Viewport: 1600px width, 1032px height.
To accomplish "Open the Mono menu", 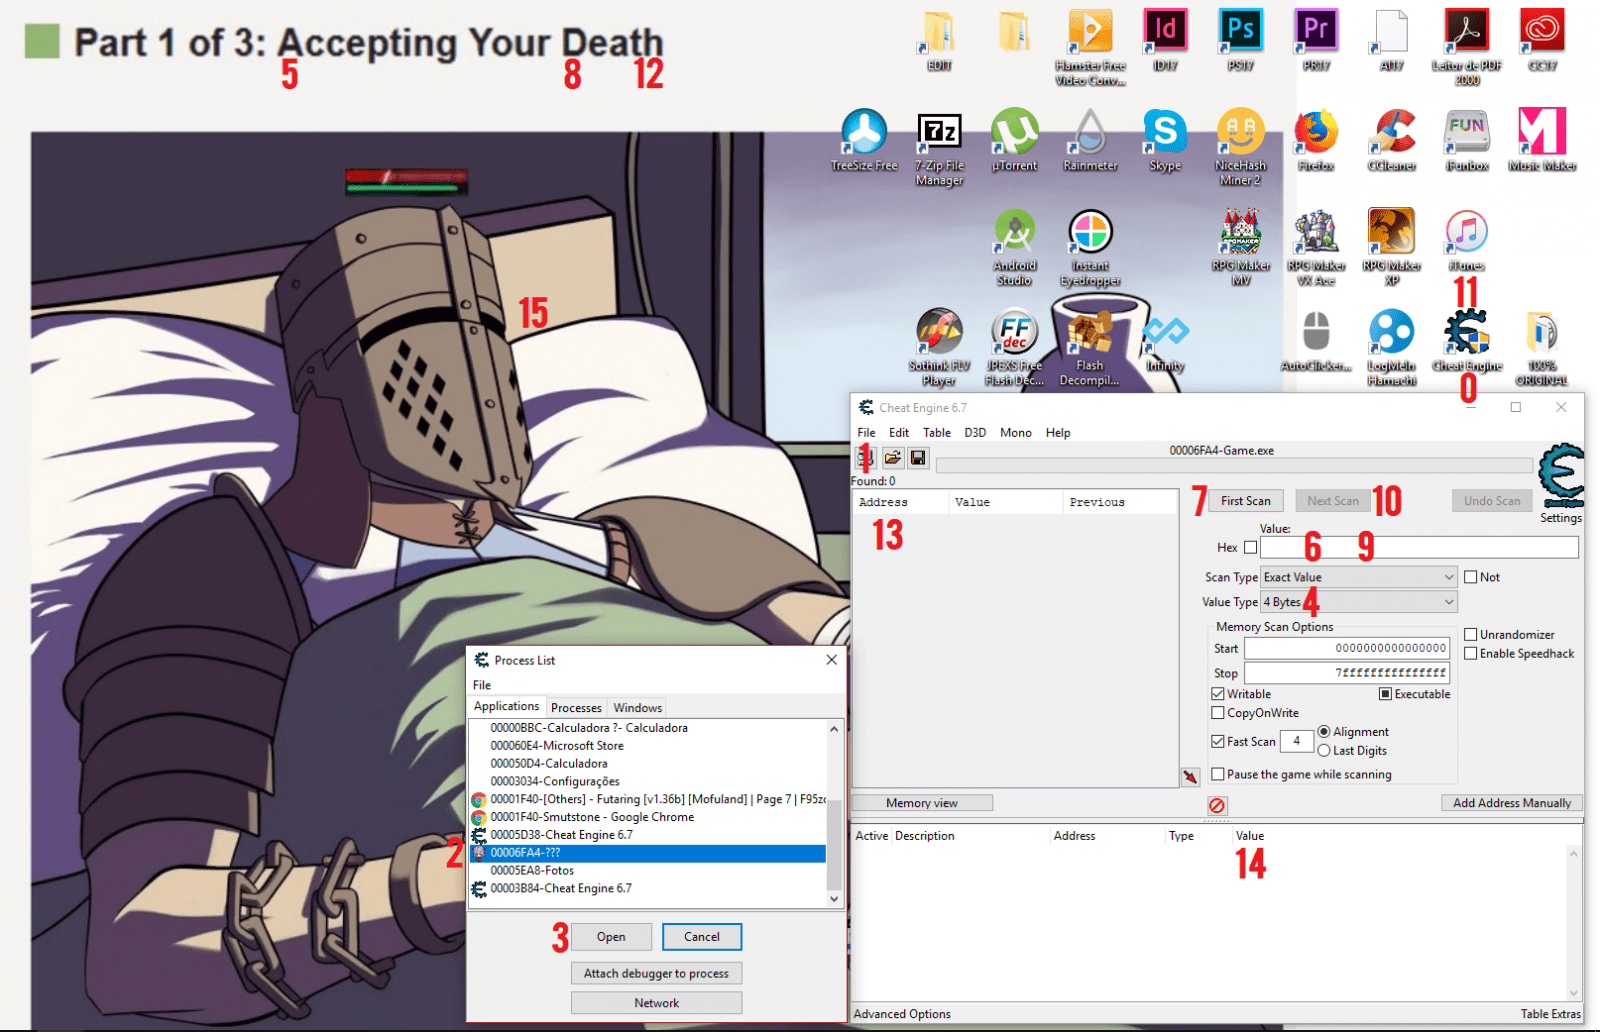I will [x=1016, y=433].
